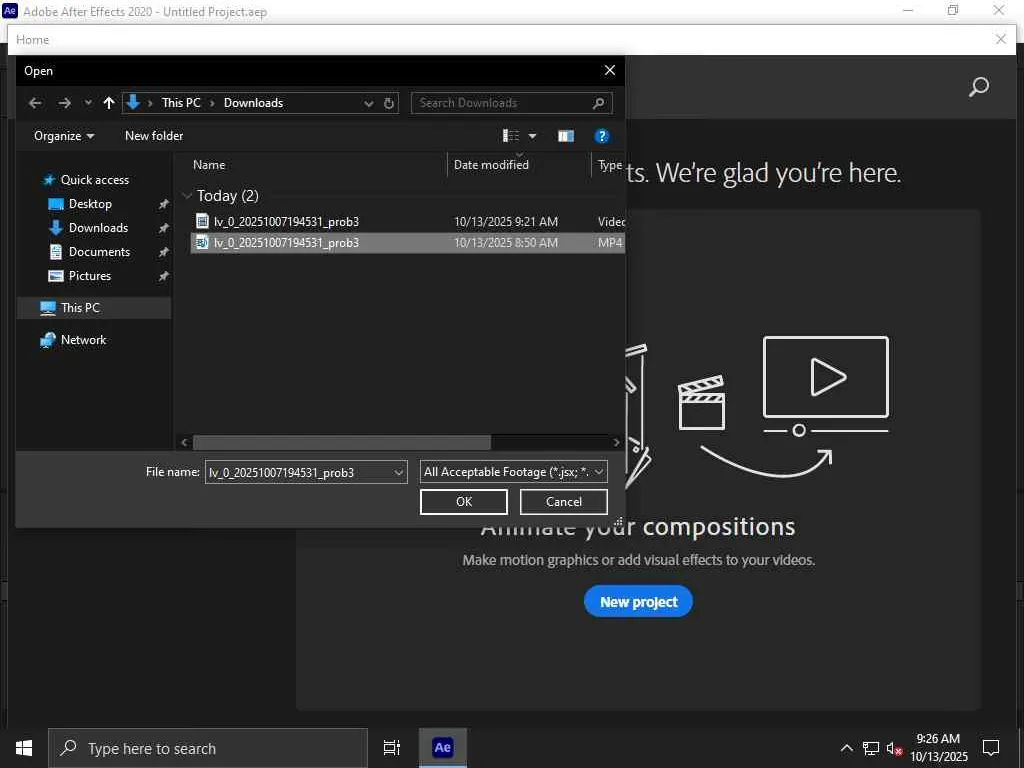1024x768 pixels.
Task: Click the horizontal scrollbar in file list
Action: pyautogui.click(x=342, y=443)
